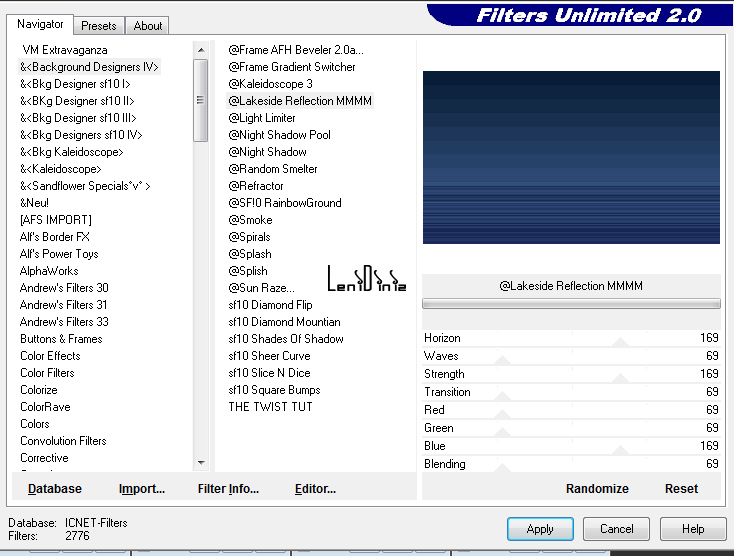Adjust the Horizon slider

coord(621,340)
